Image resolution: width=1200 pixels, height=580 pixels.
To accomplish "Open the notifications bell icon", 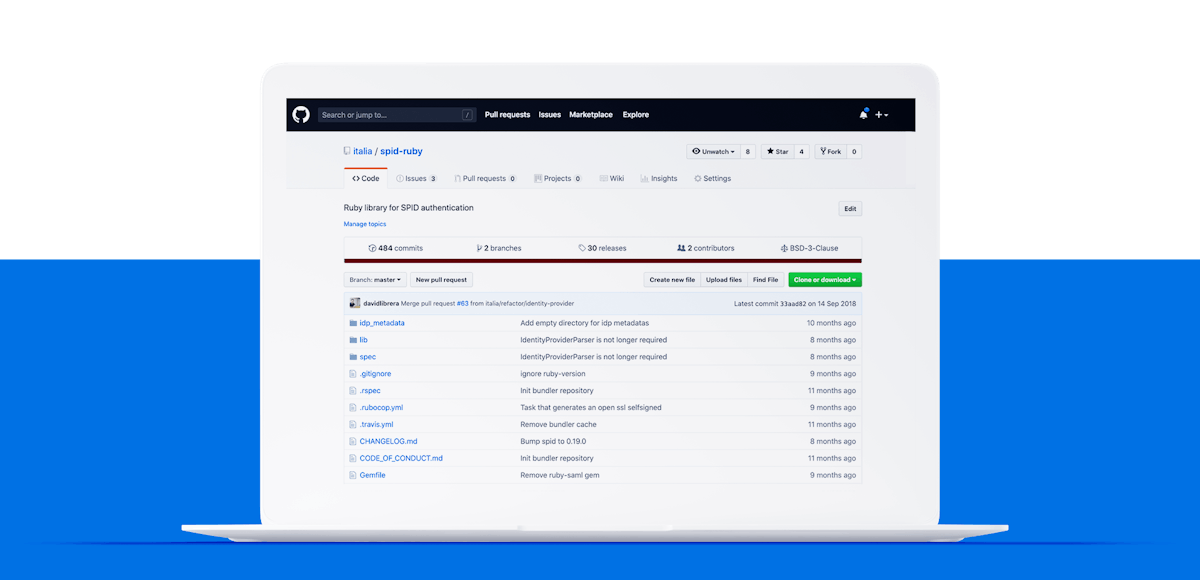I will coord(863,115).
